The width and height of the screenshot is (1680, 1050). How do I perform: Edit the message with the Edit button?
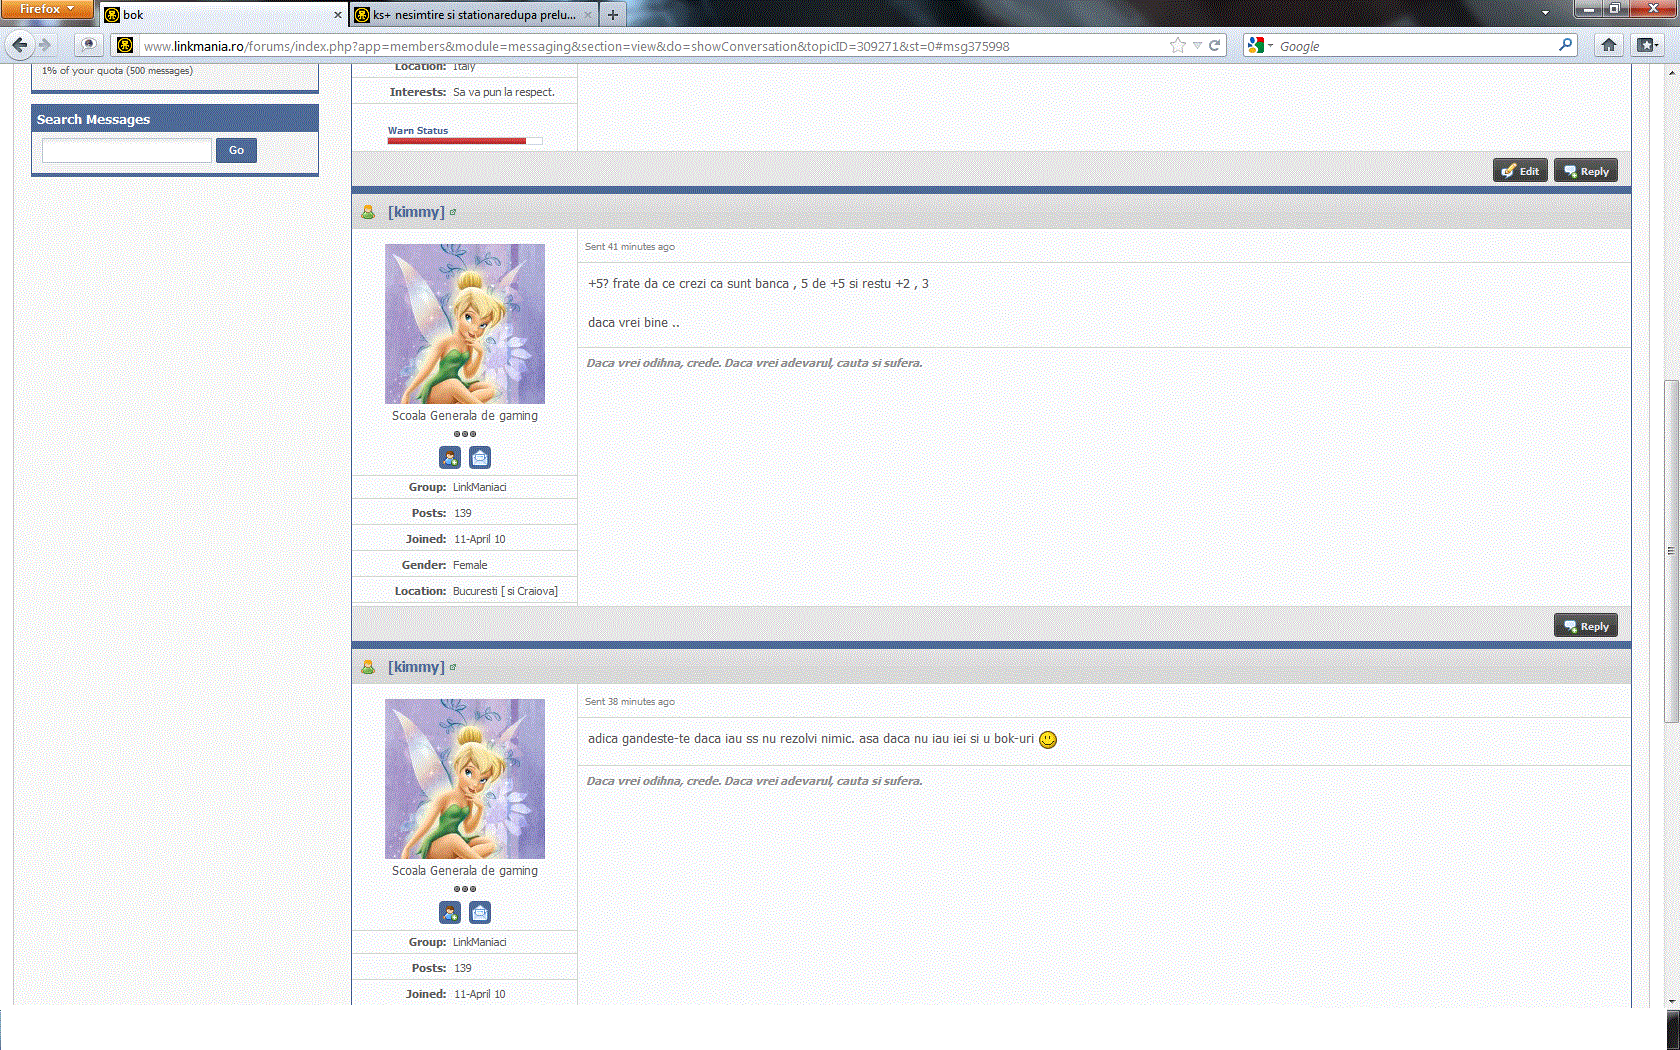(x=1520, y=171)
